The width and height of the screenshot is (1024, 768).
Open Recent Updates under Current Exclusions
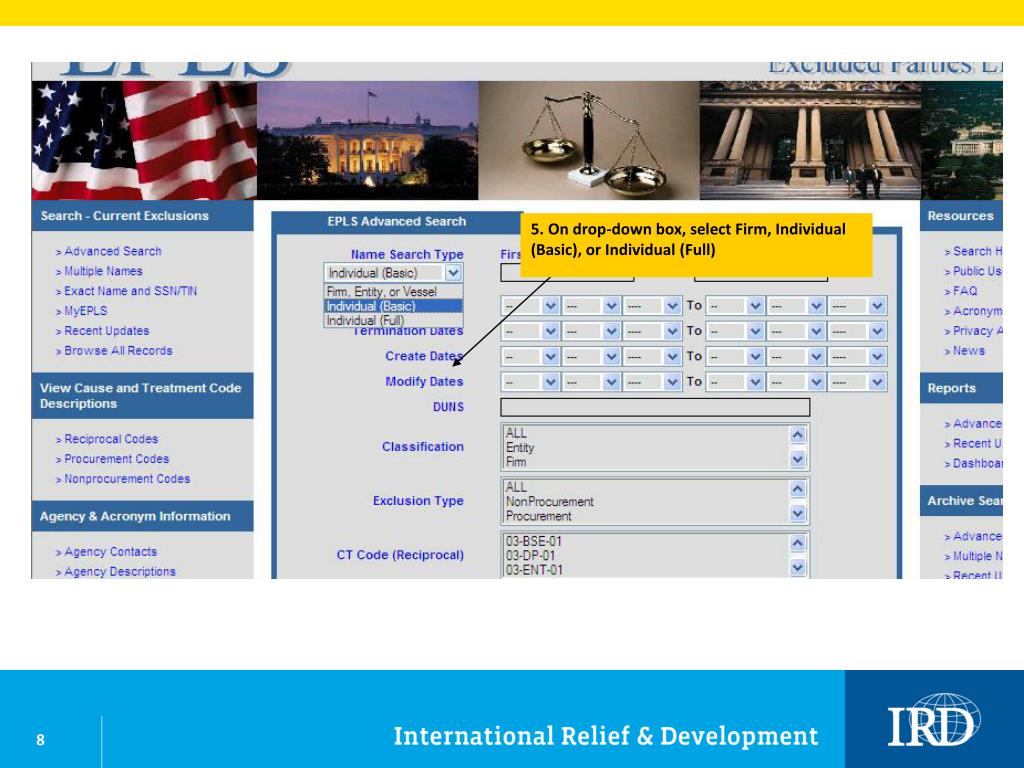[106, 331]
